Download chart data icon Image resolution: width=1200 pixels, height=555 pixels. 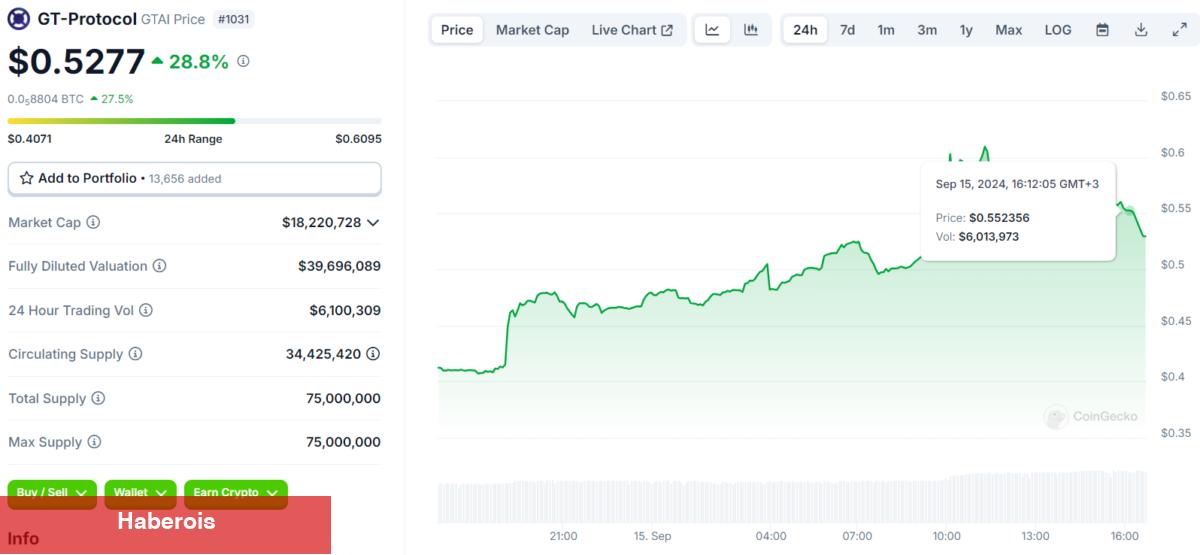(x=1141, y=30)
